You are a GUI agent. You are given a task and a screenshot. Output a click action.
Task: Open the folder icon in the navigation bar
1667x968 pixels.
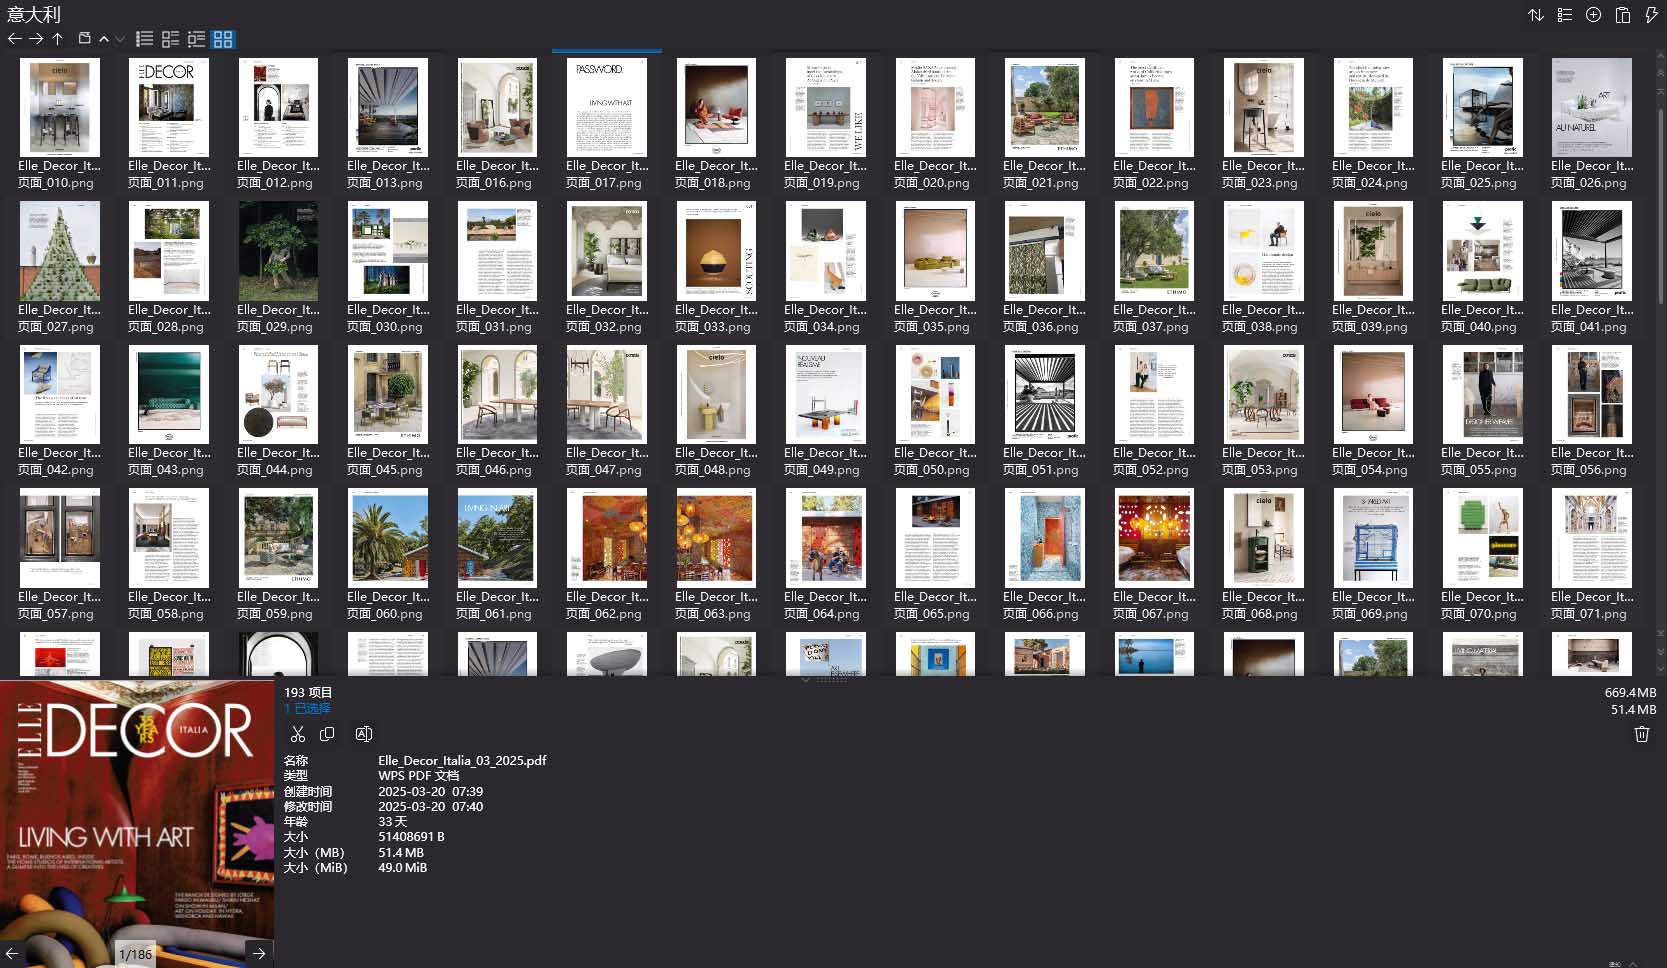(x=85, y=39)
